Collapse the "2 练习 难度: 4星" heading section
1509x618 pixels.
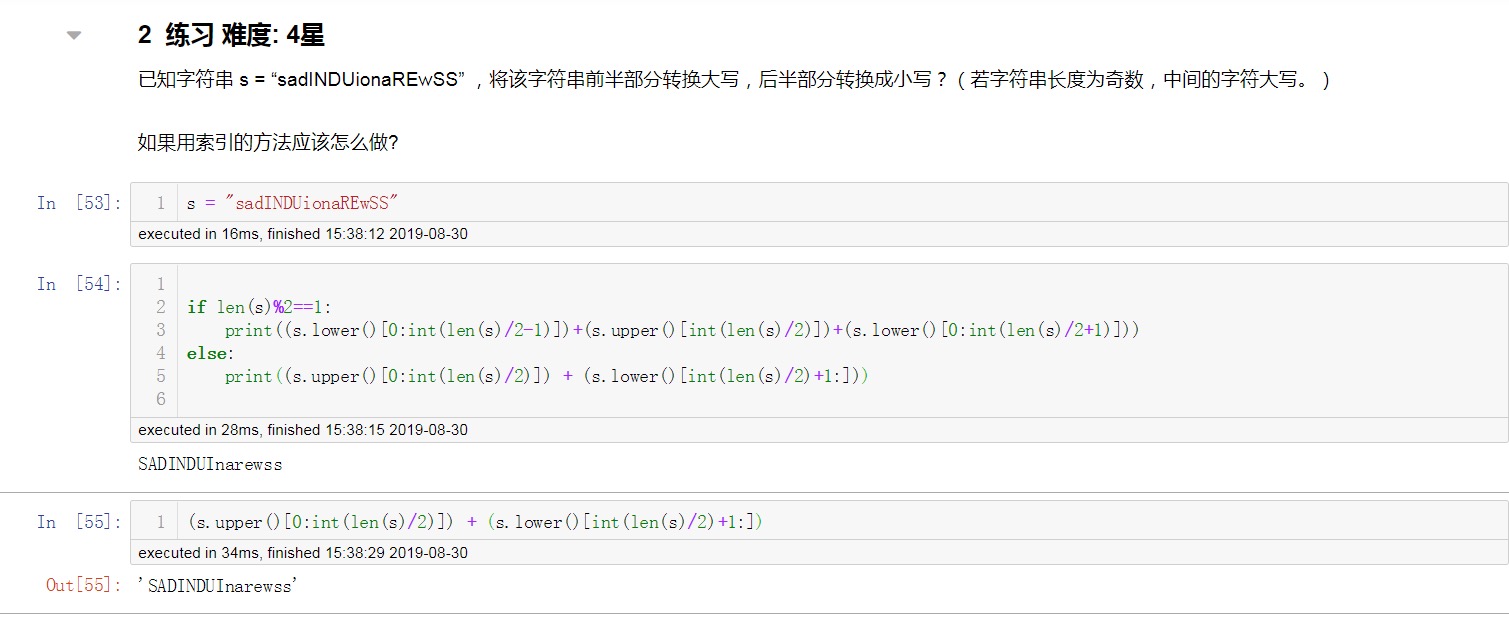tap(73, 36)
